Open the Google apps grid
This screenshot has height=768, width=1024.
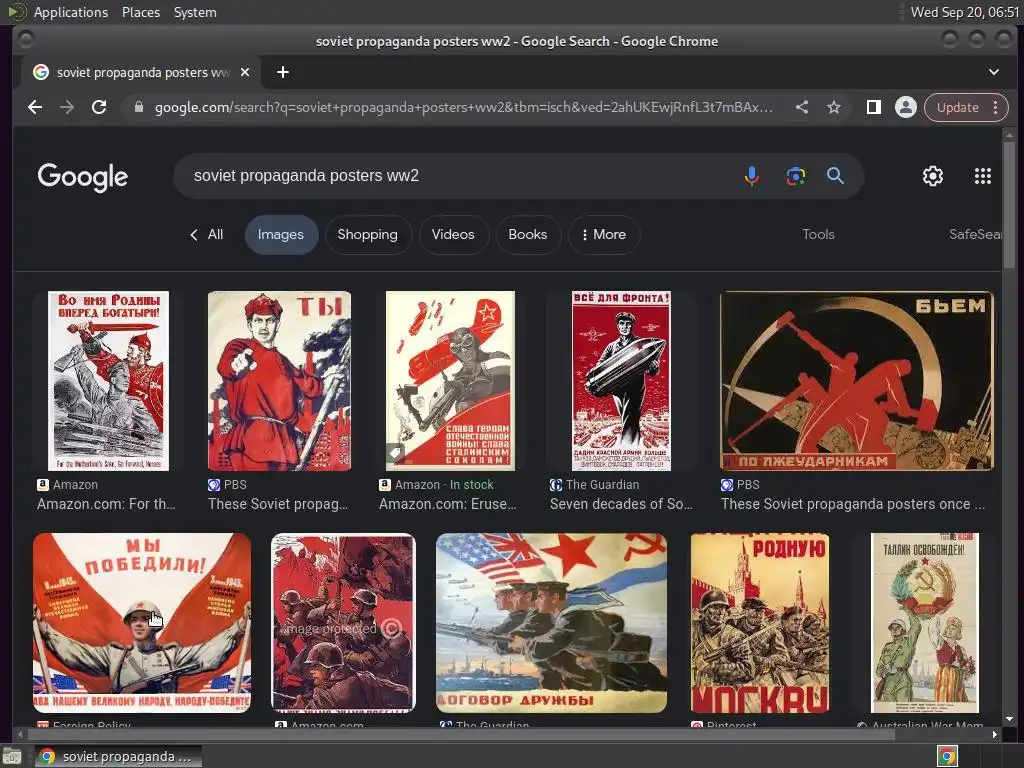click(x=983, y=176)
